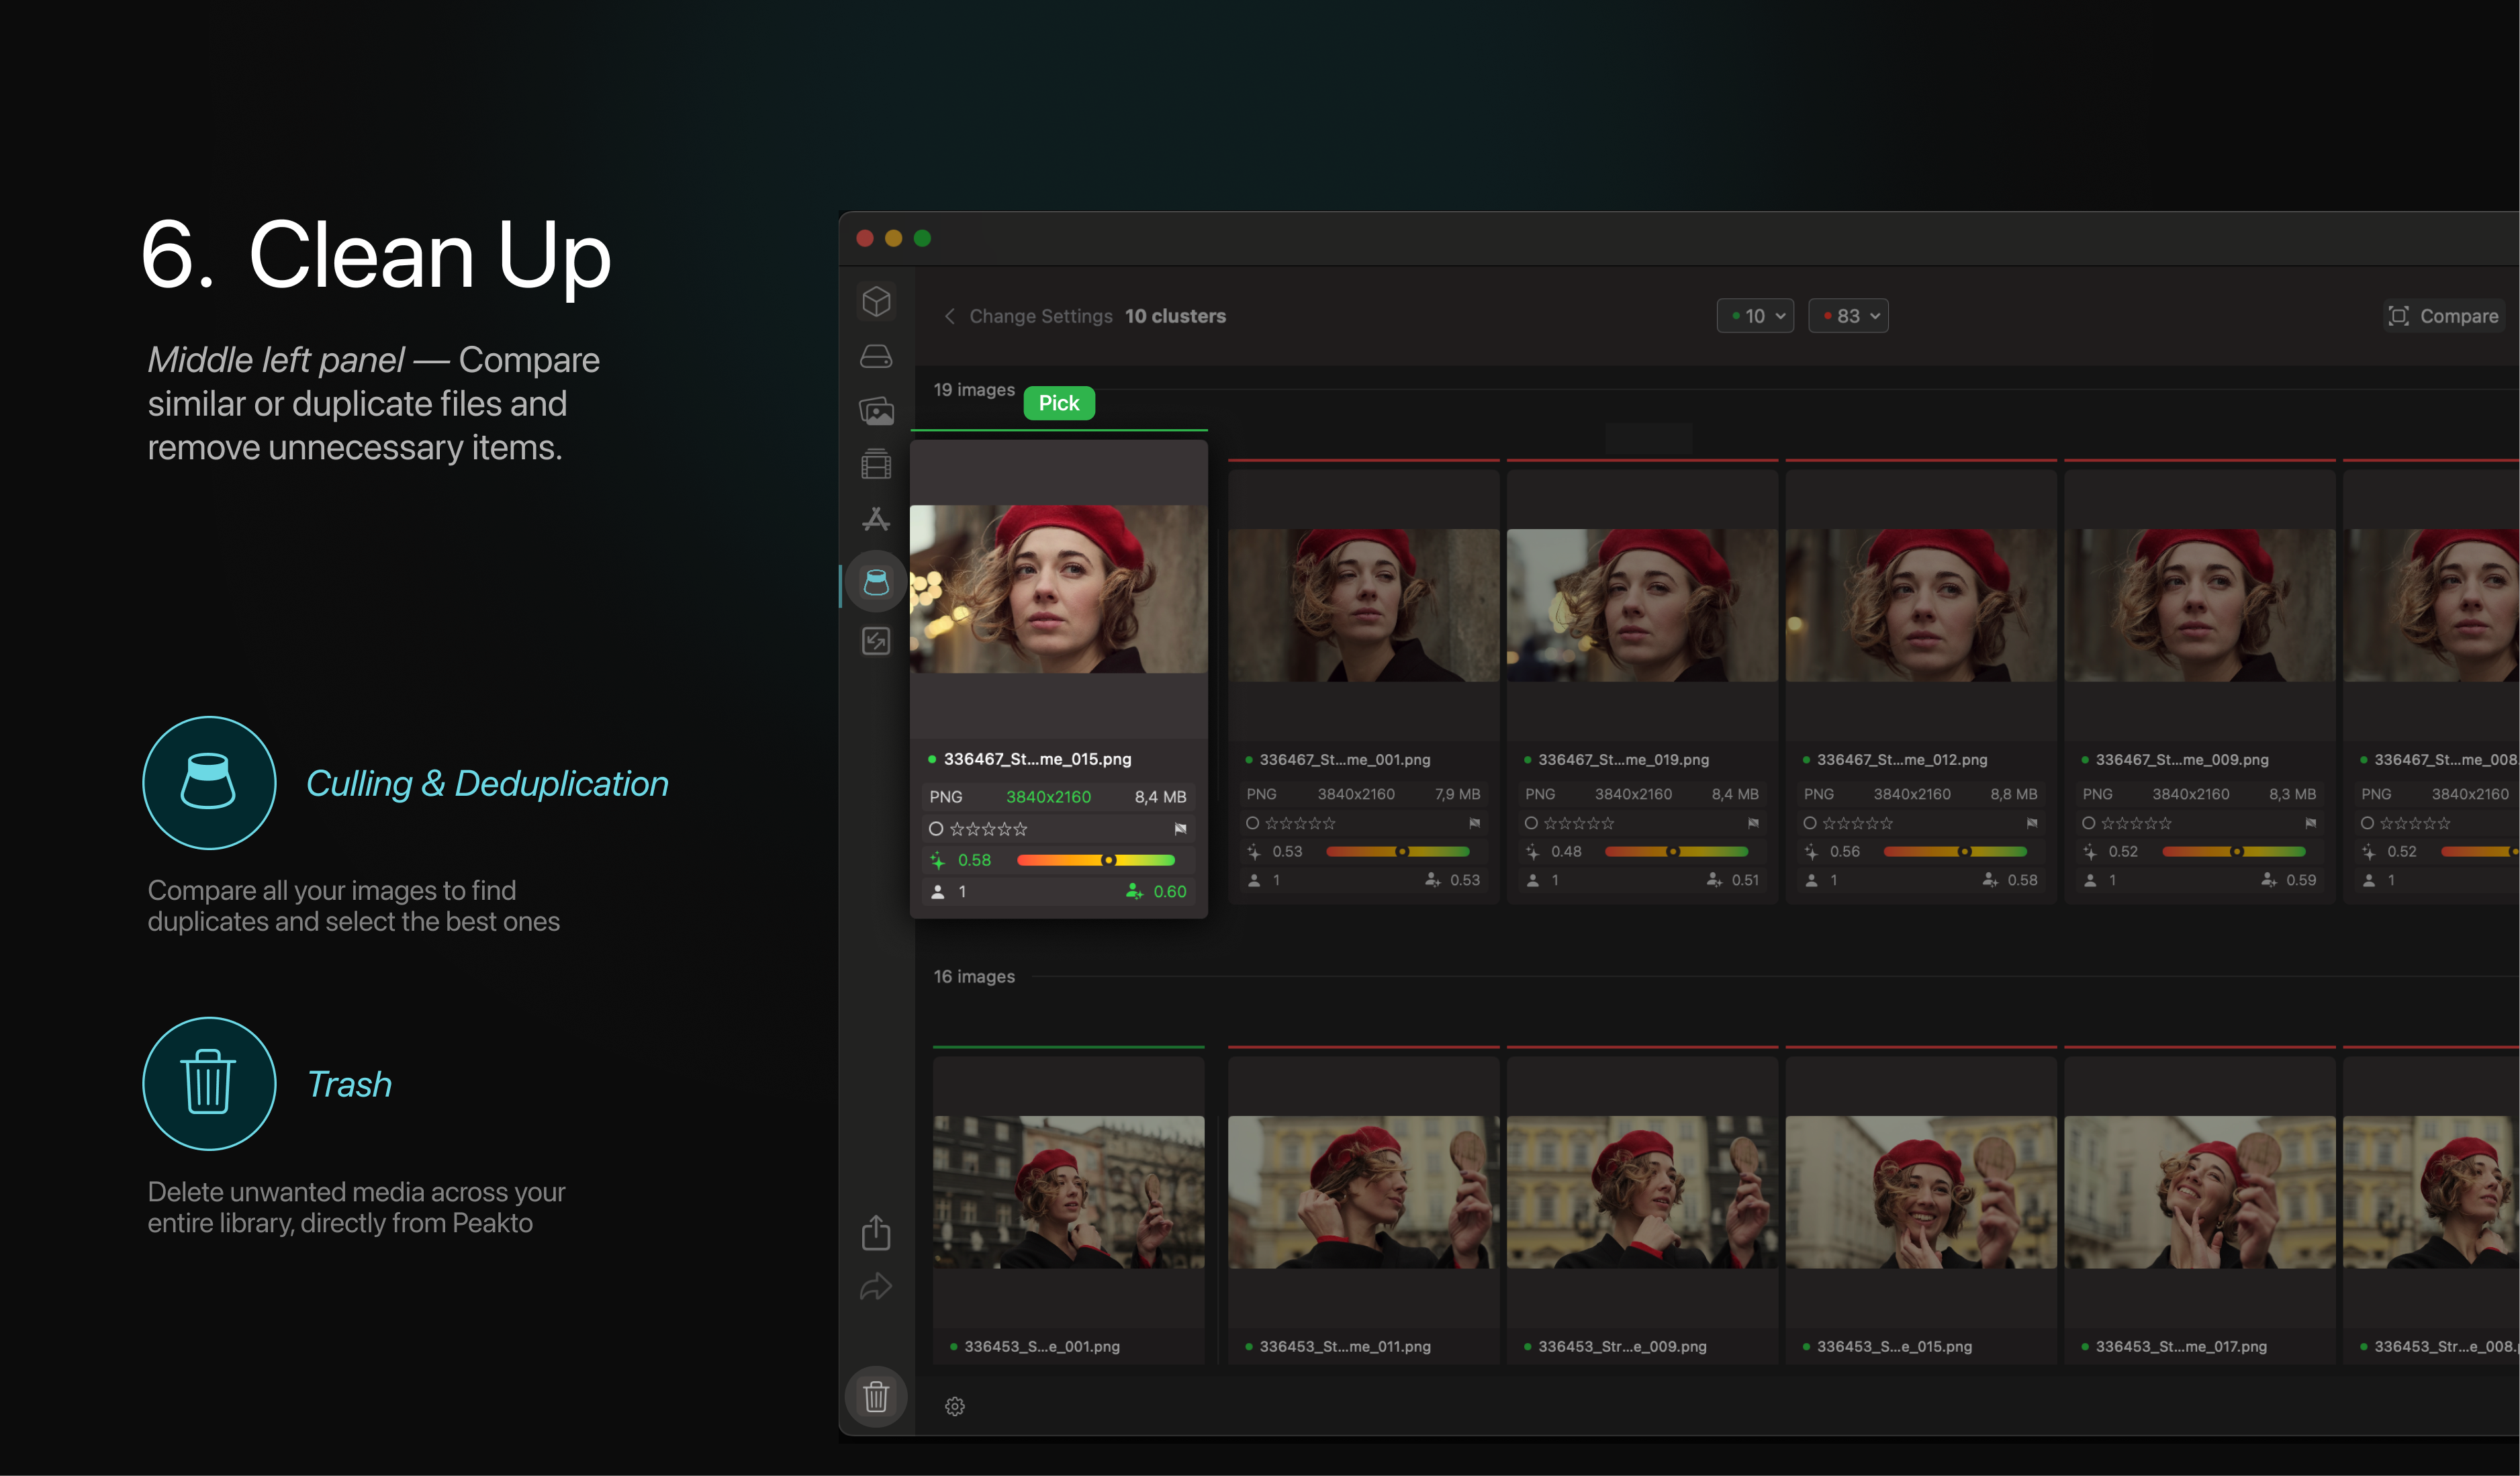Toggle reject flag on 336467_St...me_001.png

coord(1474,823)
